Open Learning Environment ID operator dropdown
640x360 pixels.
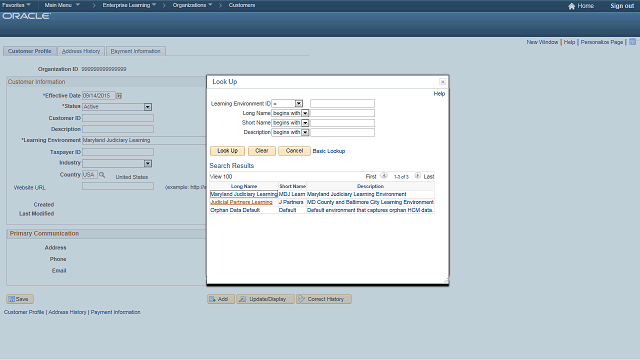299,104
